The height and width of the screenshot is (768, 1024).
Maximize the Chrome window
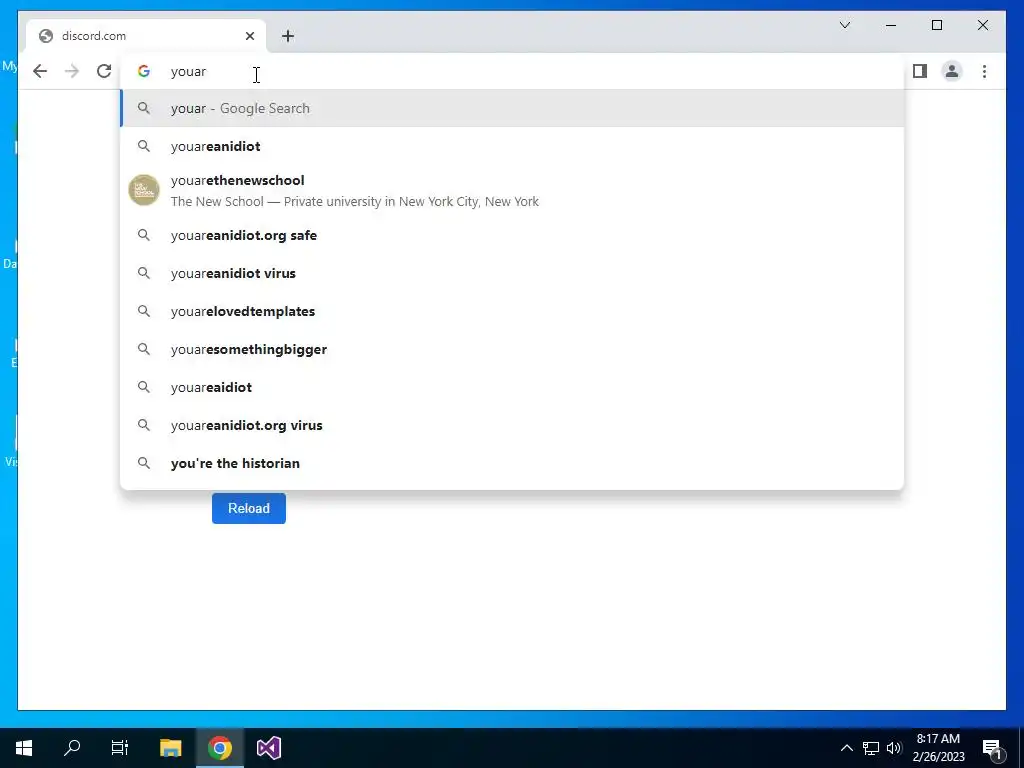[x=936, y=25]
